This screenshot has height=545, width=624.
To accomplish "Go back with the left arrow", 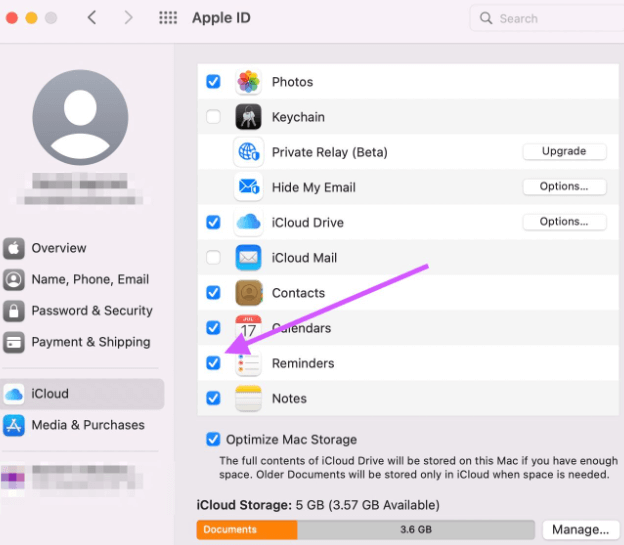I will [x=92, y=18].
